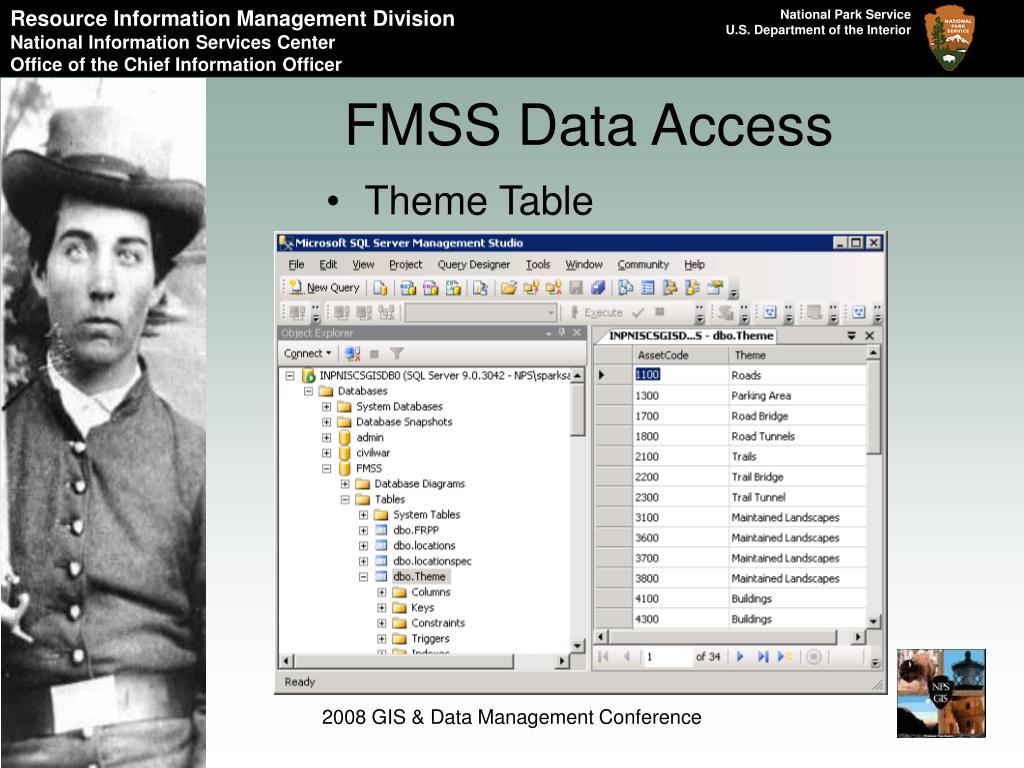Click the Analysis Services DMX Query icon
This screenshot has width=1024, height=768.
[430, 288]
